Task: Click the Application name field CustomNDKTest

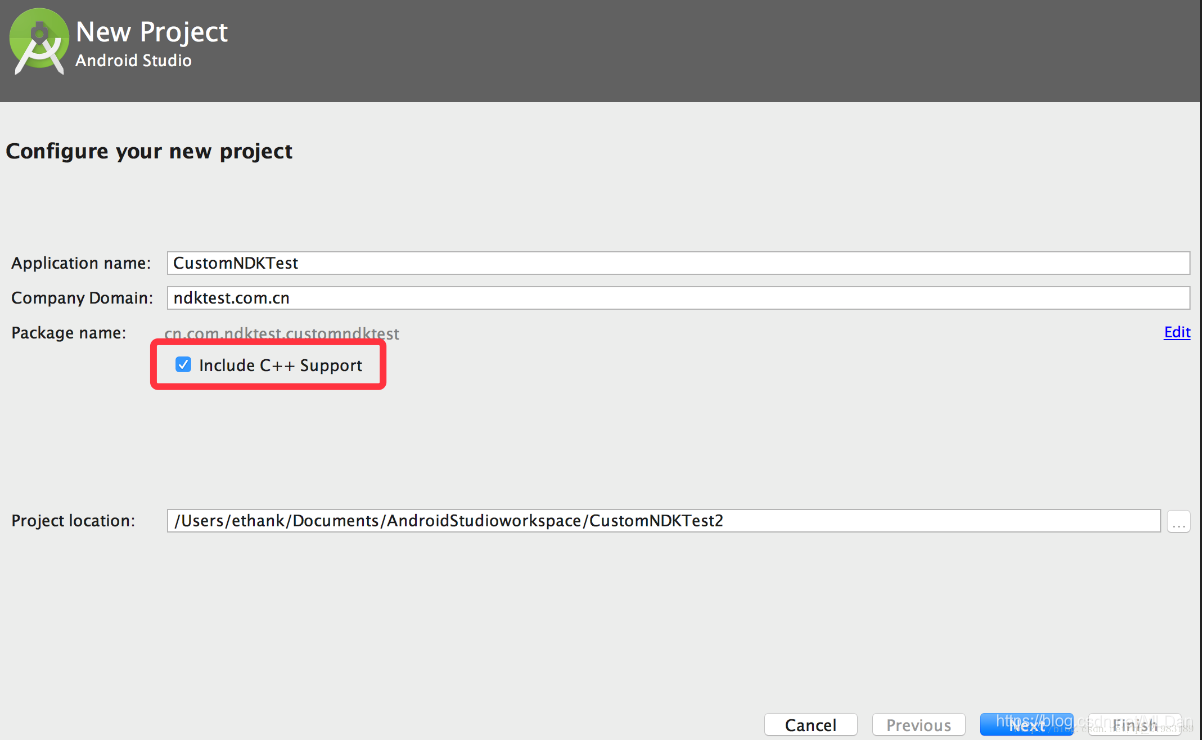Action: pyautogui.click(x=678, y=263)
